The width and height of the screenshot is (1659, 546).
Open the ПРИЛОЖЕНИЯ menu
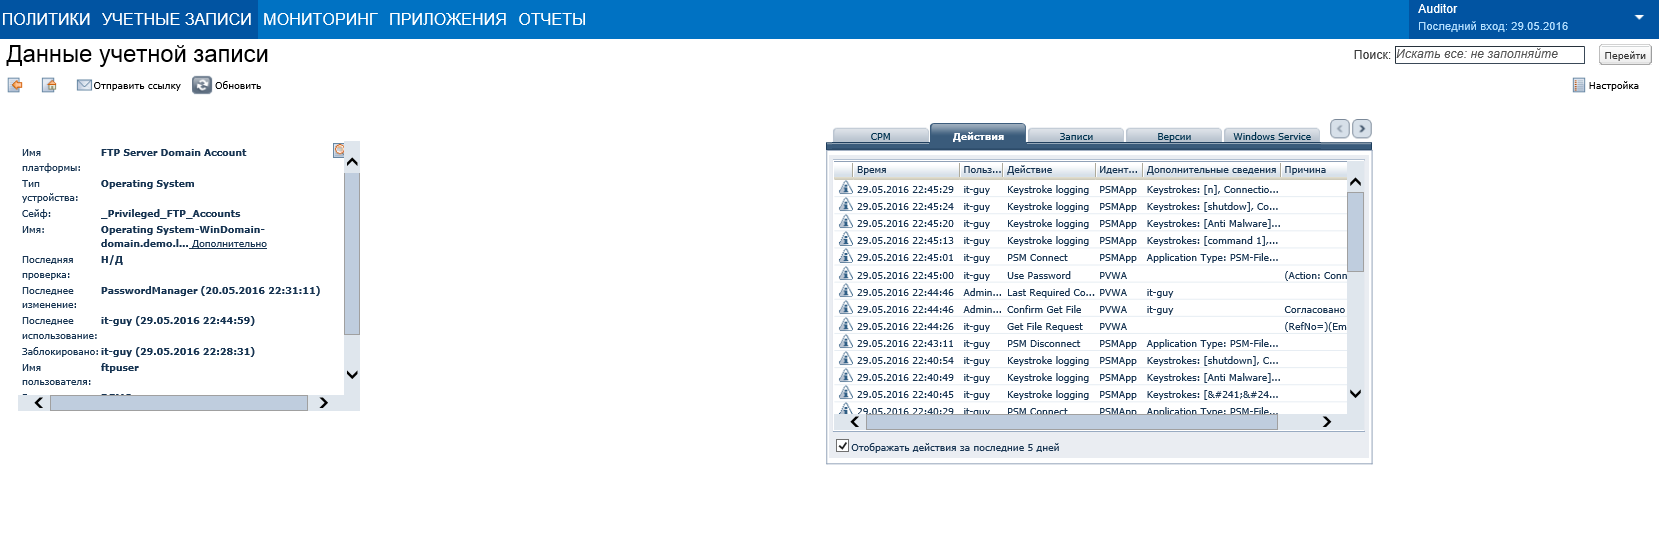[x=448, y=19]
